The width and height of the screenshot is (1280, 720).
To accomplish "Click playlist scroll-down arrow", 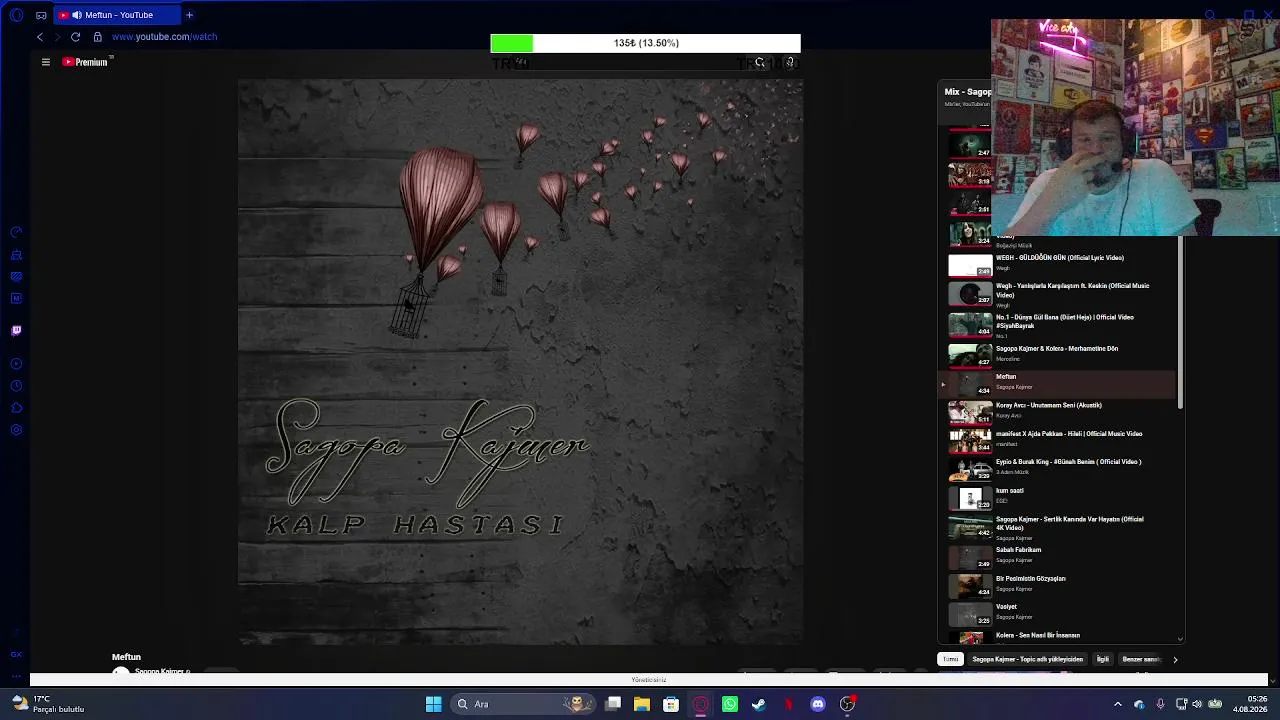I will tap(1181, 638).
